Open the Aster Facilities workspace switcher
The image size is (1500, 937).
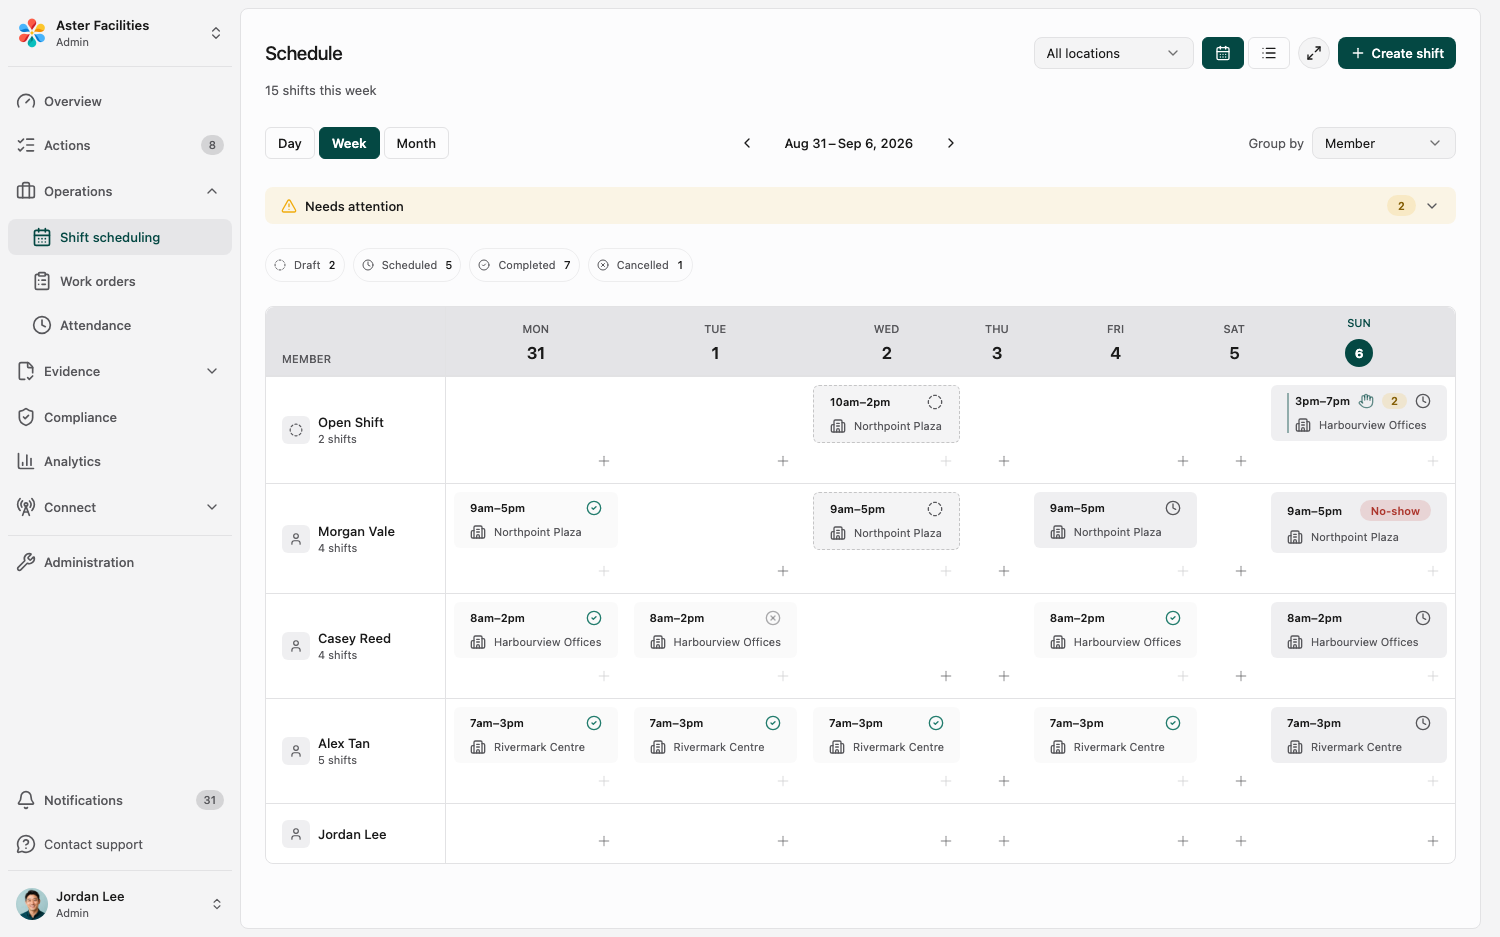[120, 33]
